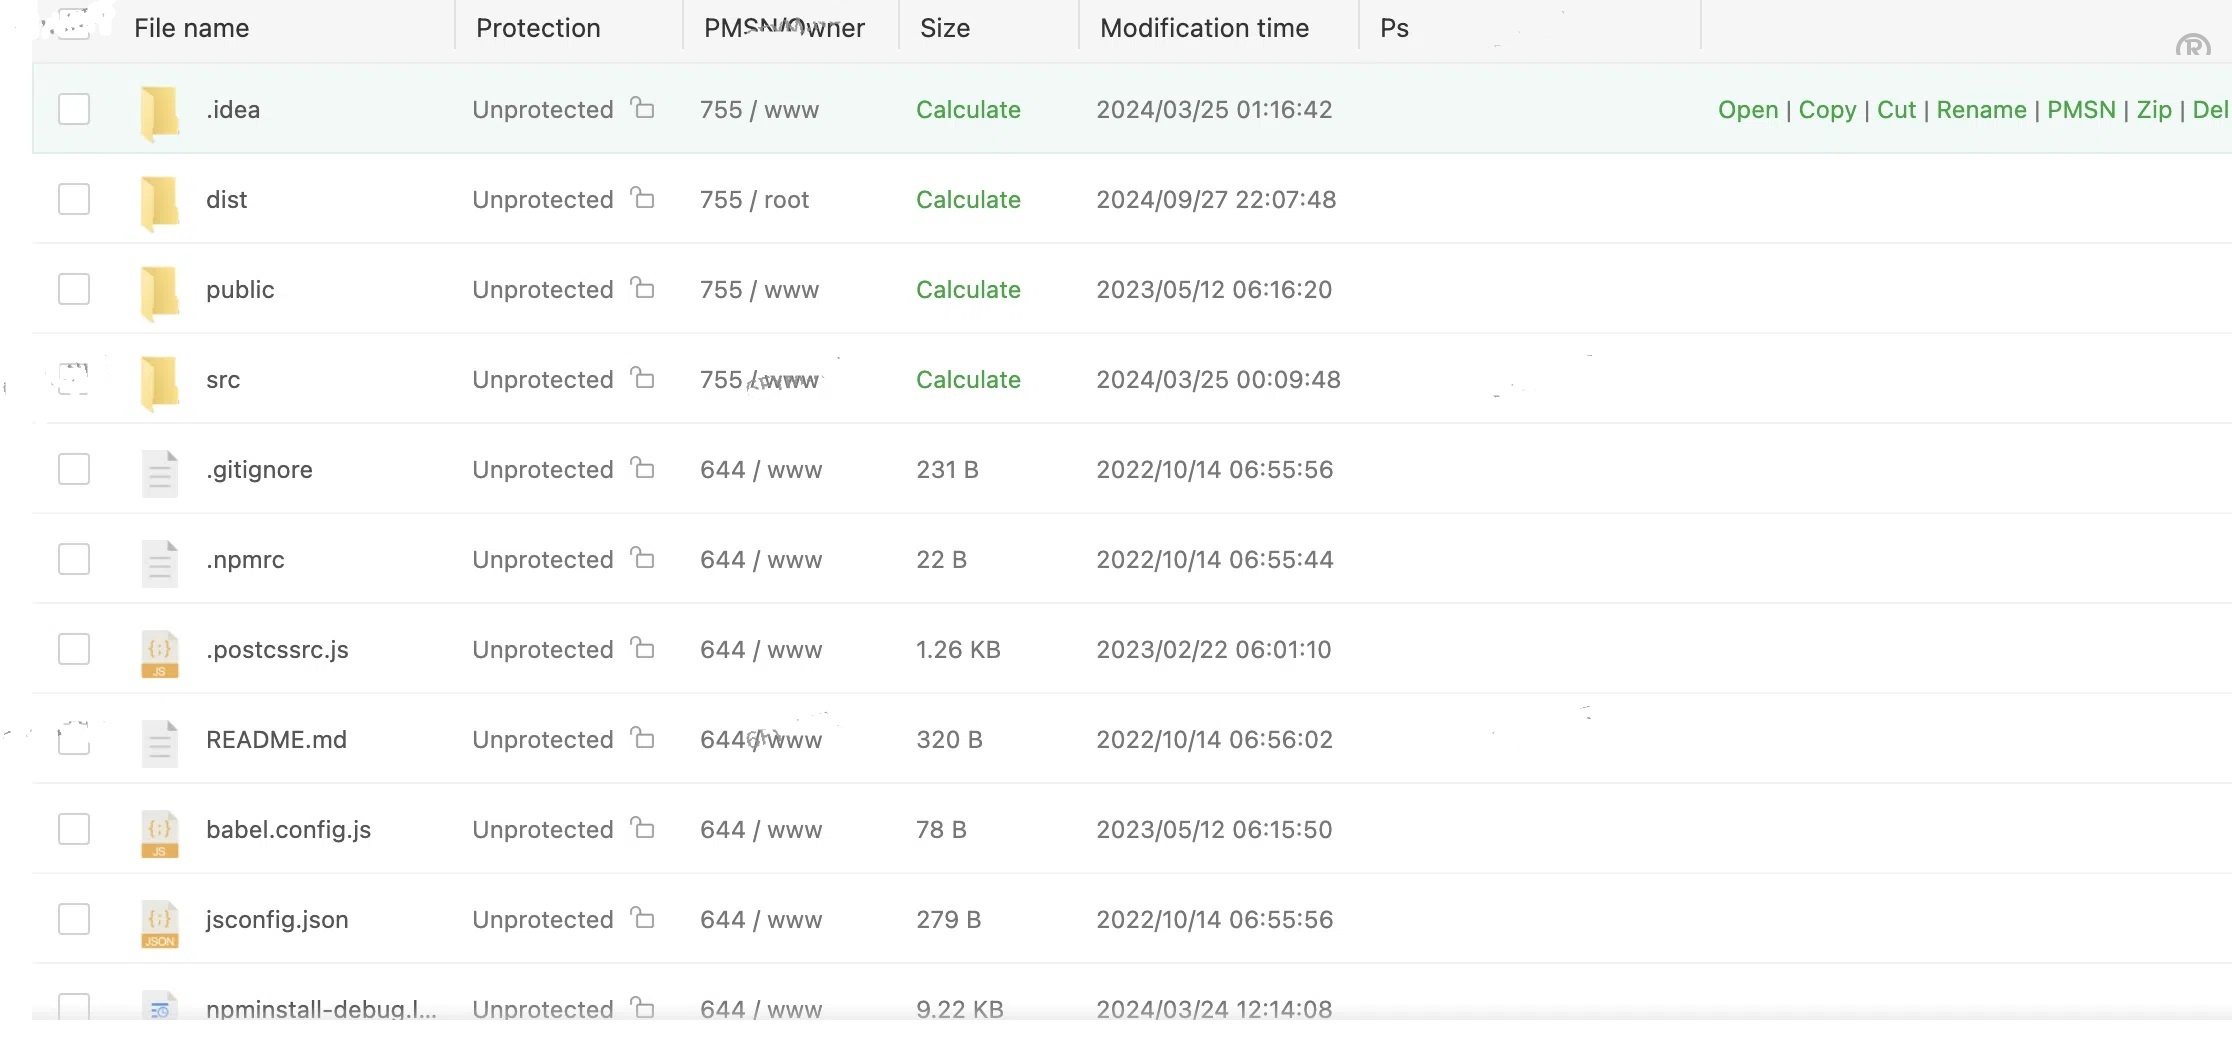This screenshot has width=2232, height=1056.
Task: Sort by the File name column header
Action: point(191,28)
